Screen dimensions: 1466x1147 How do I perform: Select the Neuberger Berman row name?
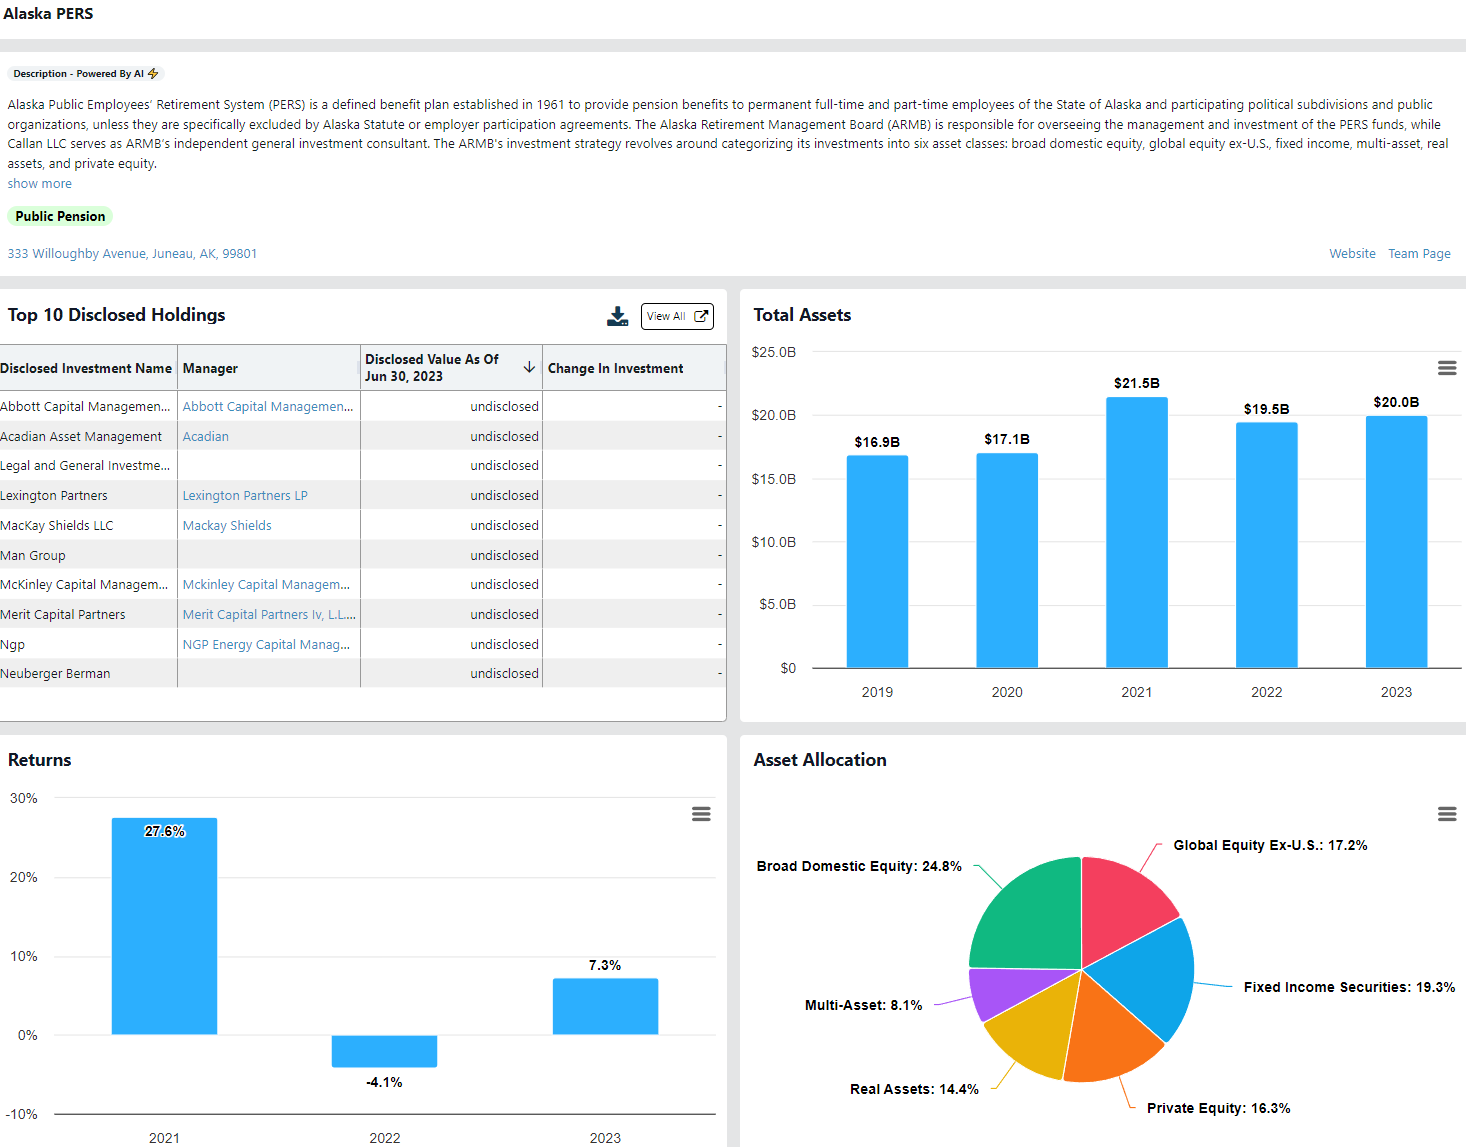click(x=55, y=674)
